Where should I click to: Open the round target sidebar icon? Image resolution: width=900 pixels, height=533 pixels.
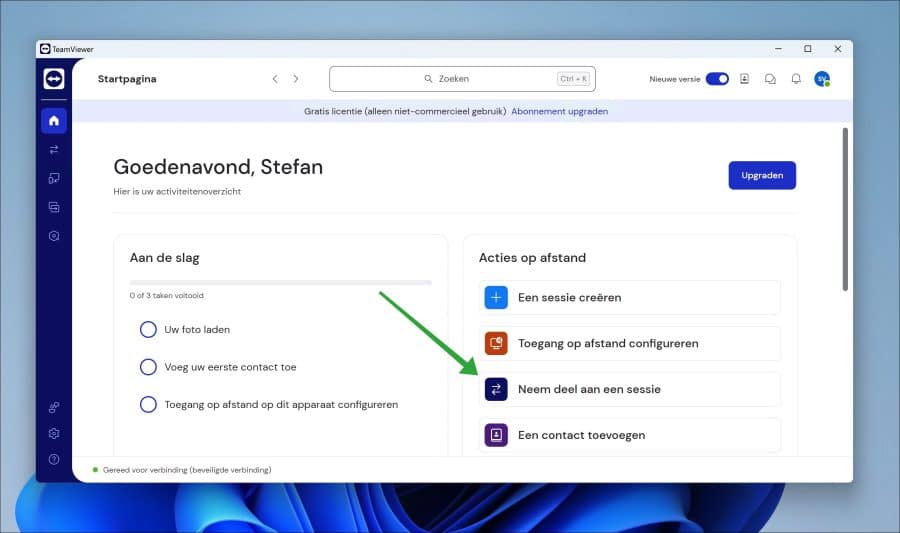click(54, 236)
